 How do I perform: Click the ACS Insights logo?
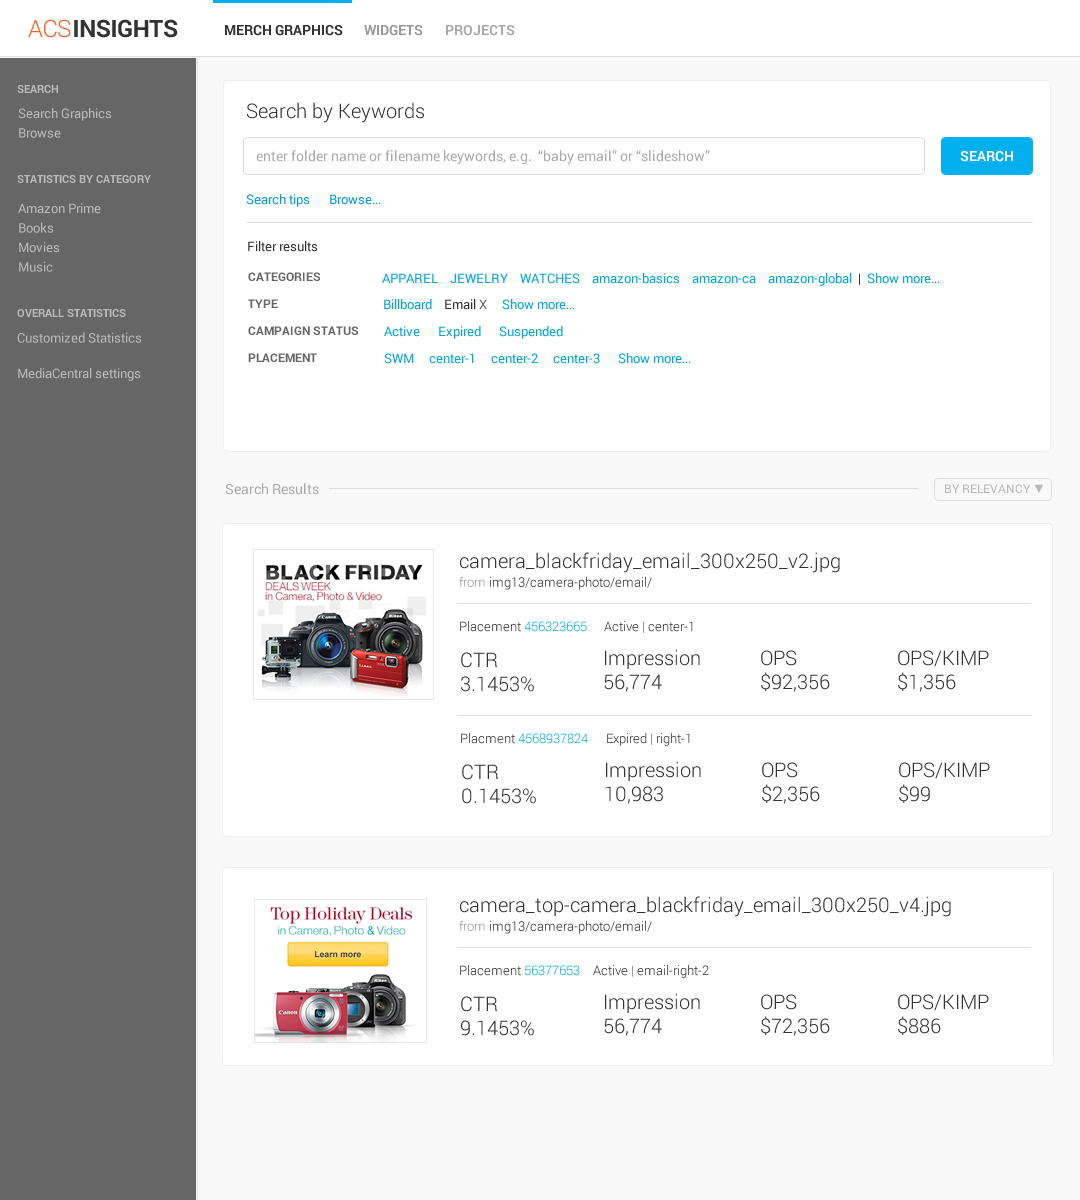(x=103, y=29)
